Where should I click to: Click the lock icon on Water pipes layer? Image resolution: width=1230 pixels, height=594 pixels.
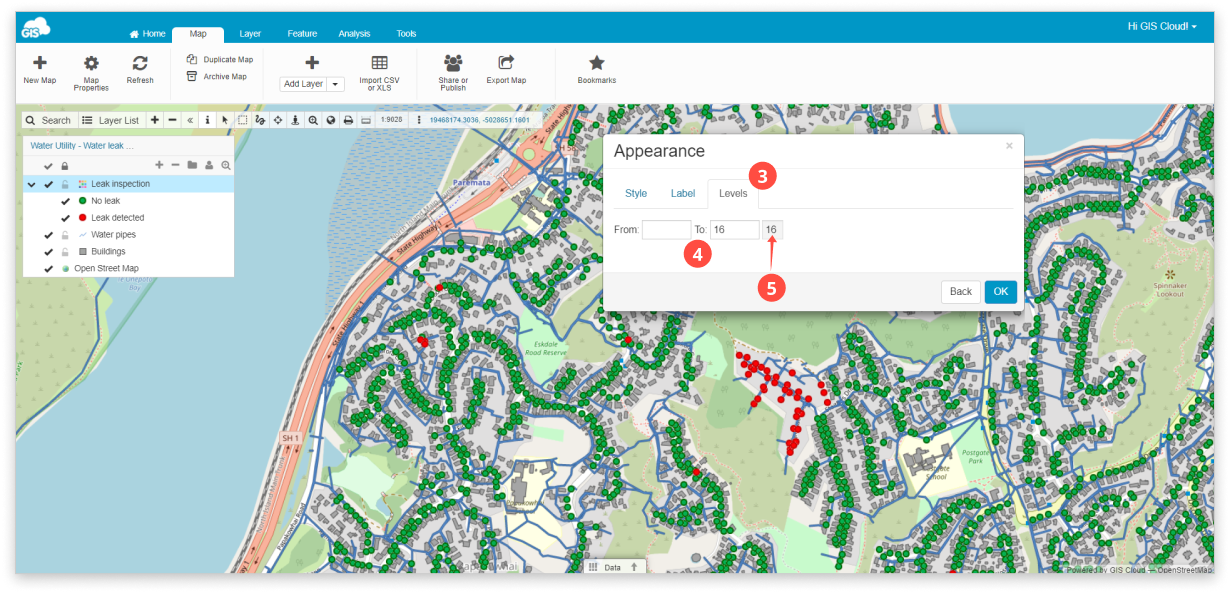click(64, 235)
